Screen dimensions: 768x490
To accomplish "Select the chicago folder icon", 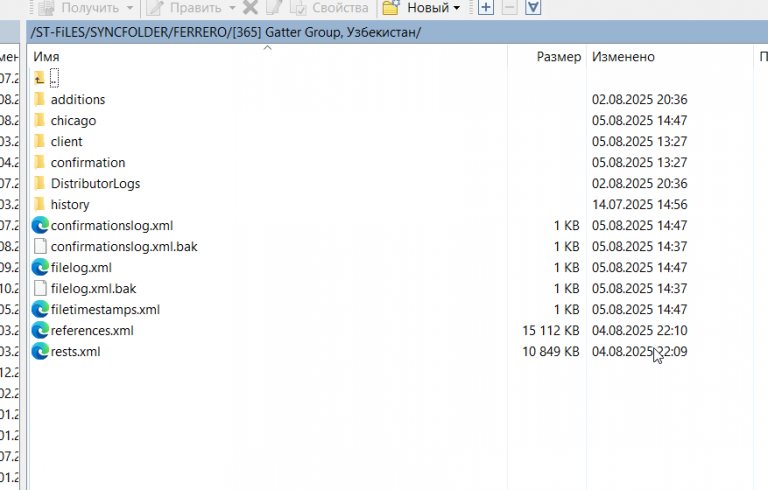I will pyautogui.click(x=40, y=121).
